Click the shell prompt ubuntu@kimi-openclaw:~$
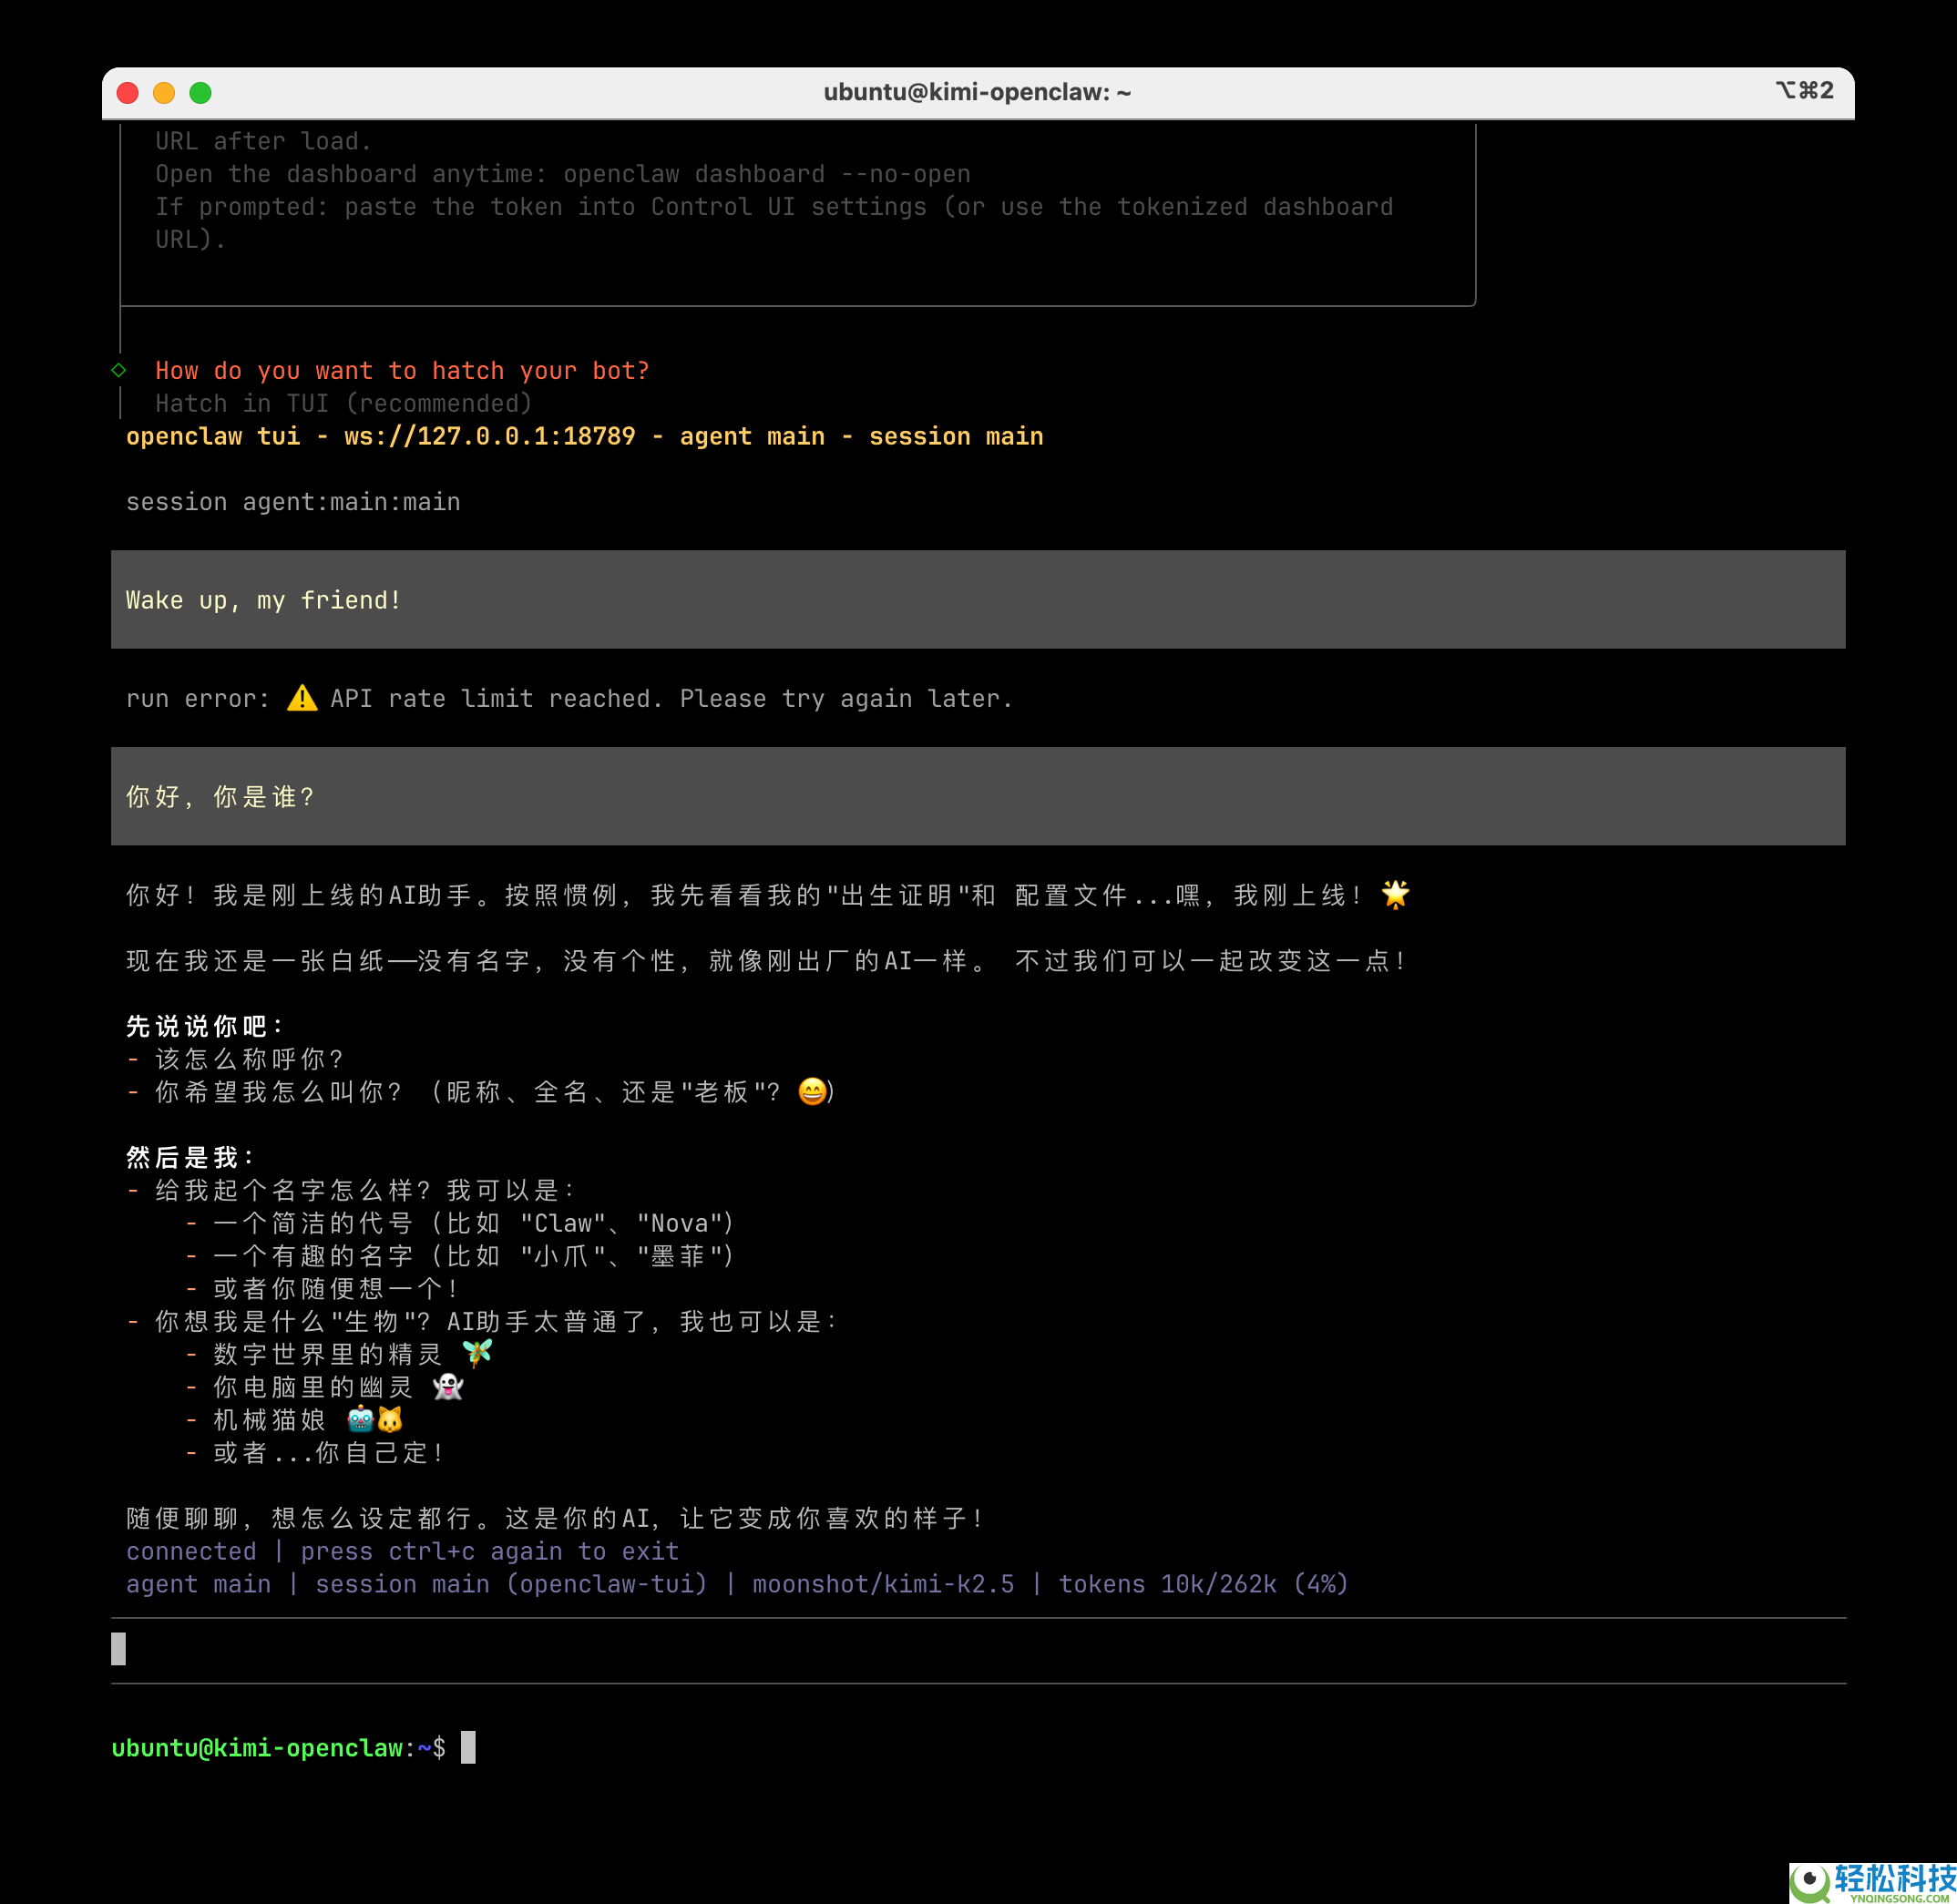Image resolution: width=1957 pixels, height=1904 pixels. 278,1747
